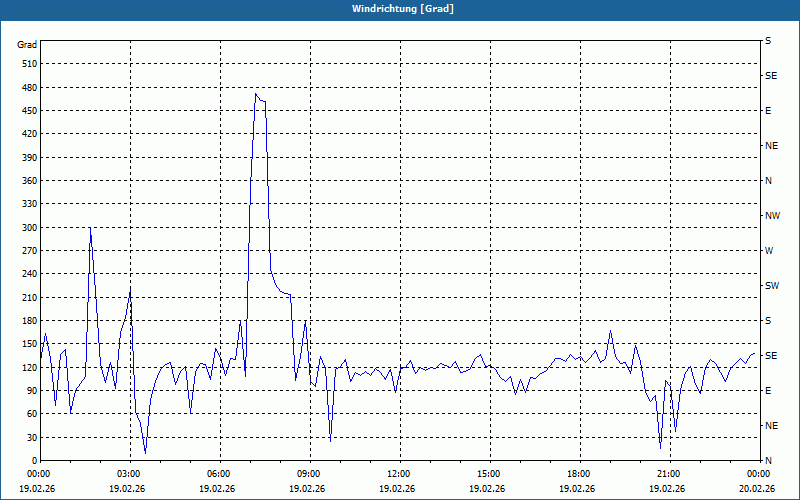Click the W compass label on the right axis
This screenshot has width=800, height=500.
(x=769, y=251)
